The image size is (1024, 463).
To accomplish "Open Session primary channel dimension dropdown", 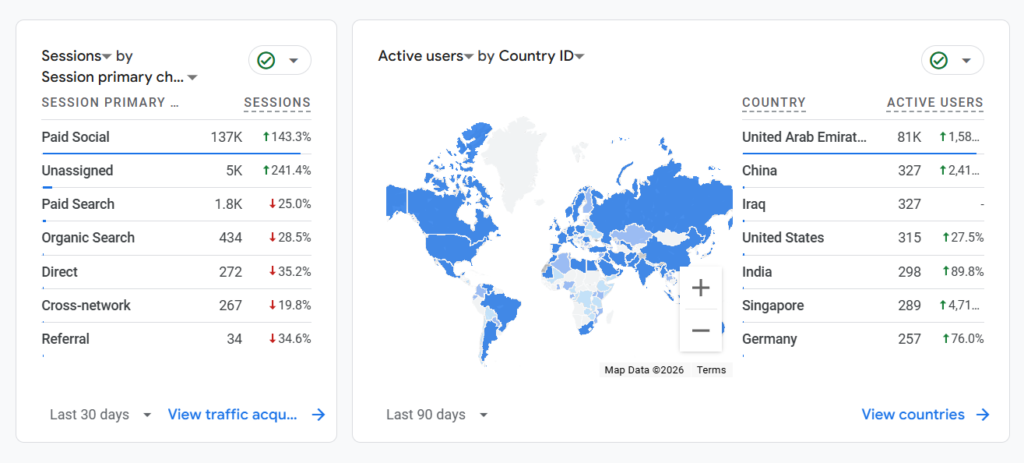I will pyautogui.click(x=193, y=78).
